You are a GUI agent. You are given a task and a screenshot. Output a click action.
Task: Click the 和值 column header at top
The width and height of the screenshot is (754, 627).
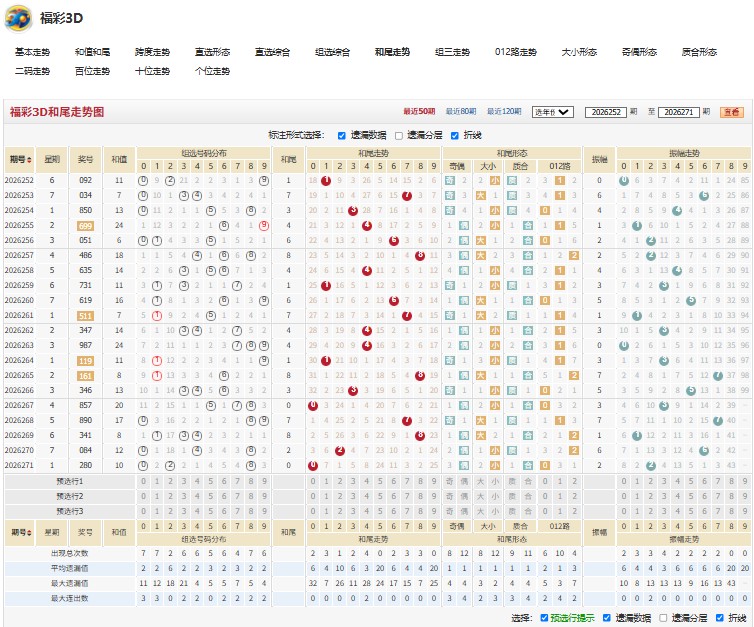click(119, 160)
